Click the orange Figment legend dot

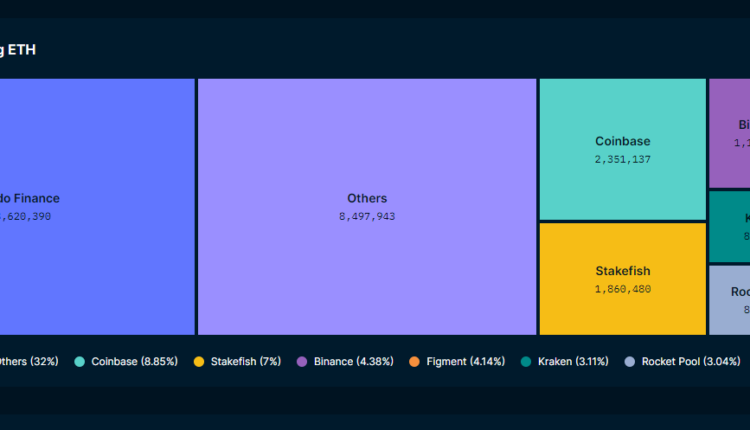[415, 361]
